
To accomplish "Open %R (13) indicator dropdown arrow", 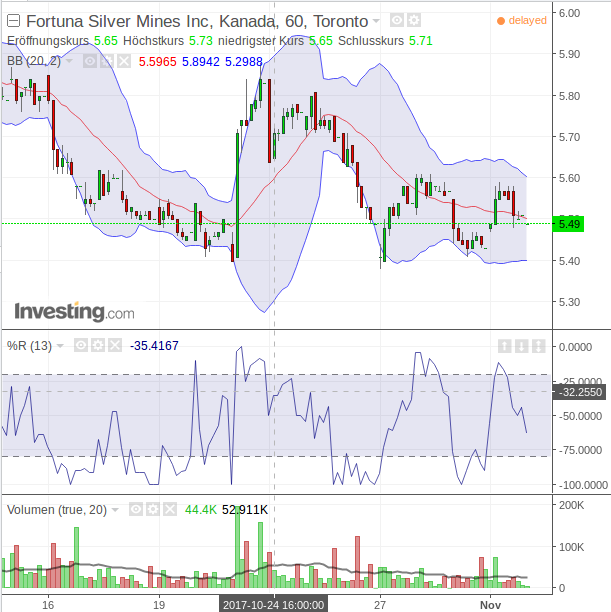I will [59, 346].
